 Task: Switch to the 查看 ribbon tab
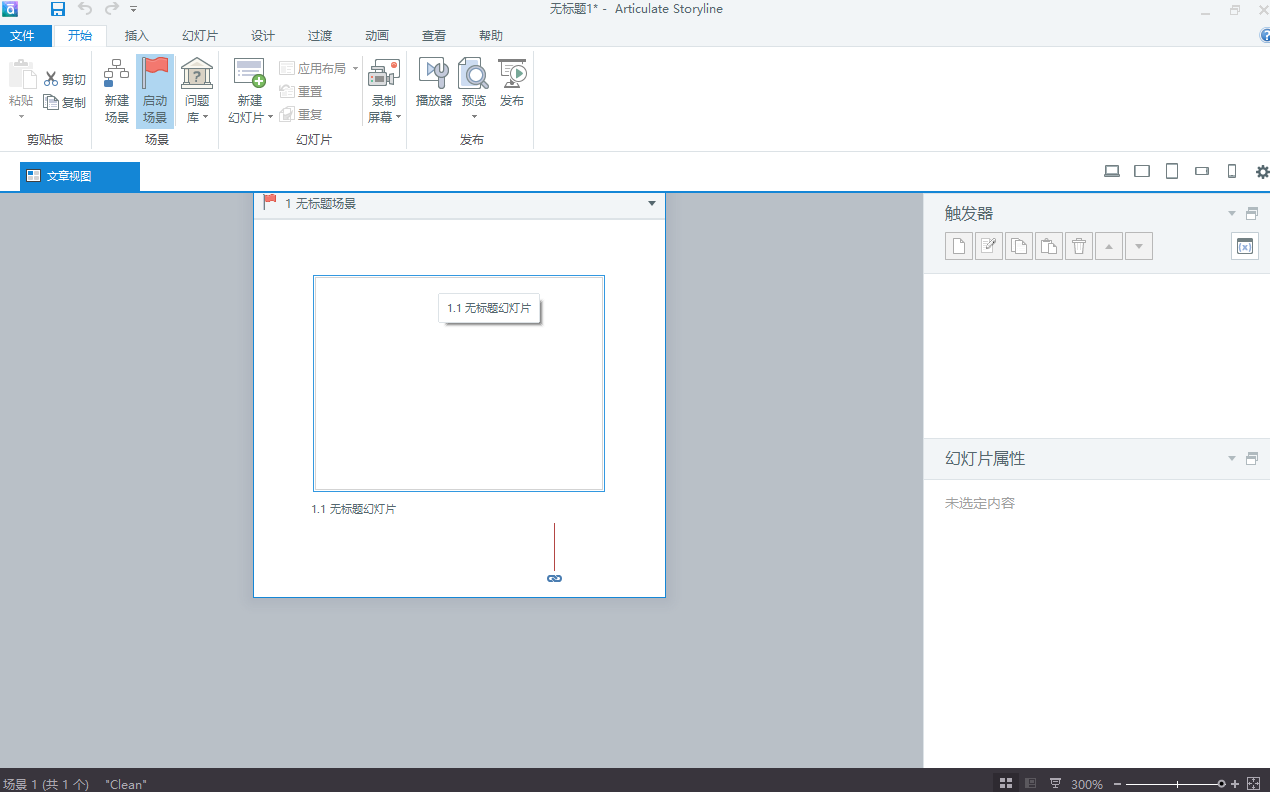point(434,36)
